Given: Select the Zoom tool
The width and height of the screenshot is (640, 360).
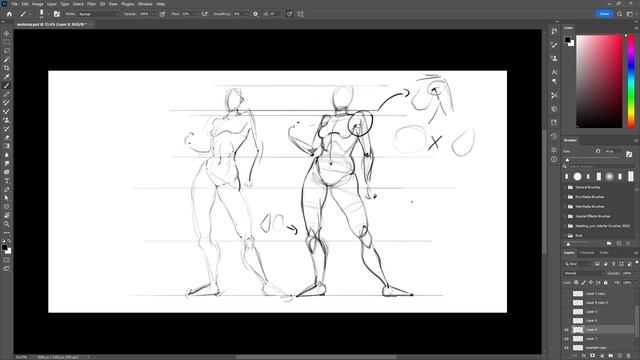Looking at the screenshot, I should 7,224.
